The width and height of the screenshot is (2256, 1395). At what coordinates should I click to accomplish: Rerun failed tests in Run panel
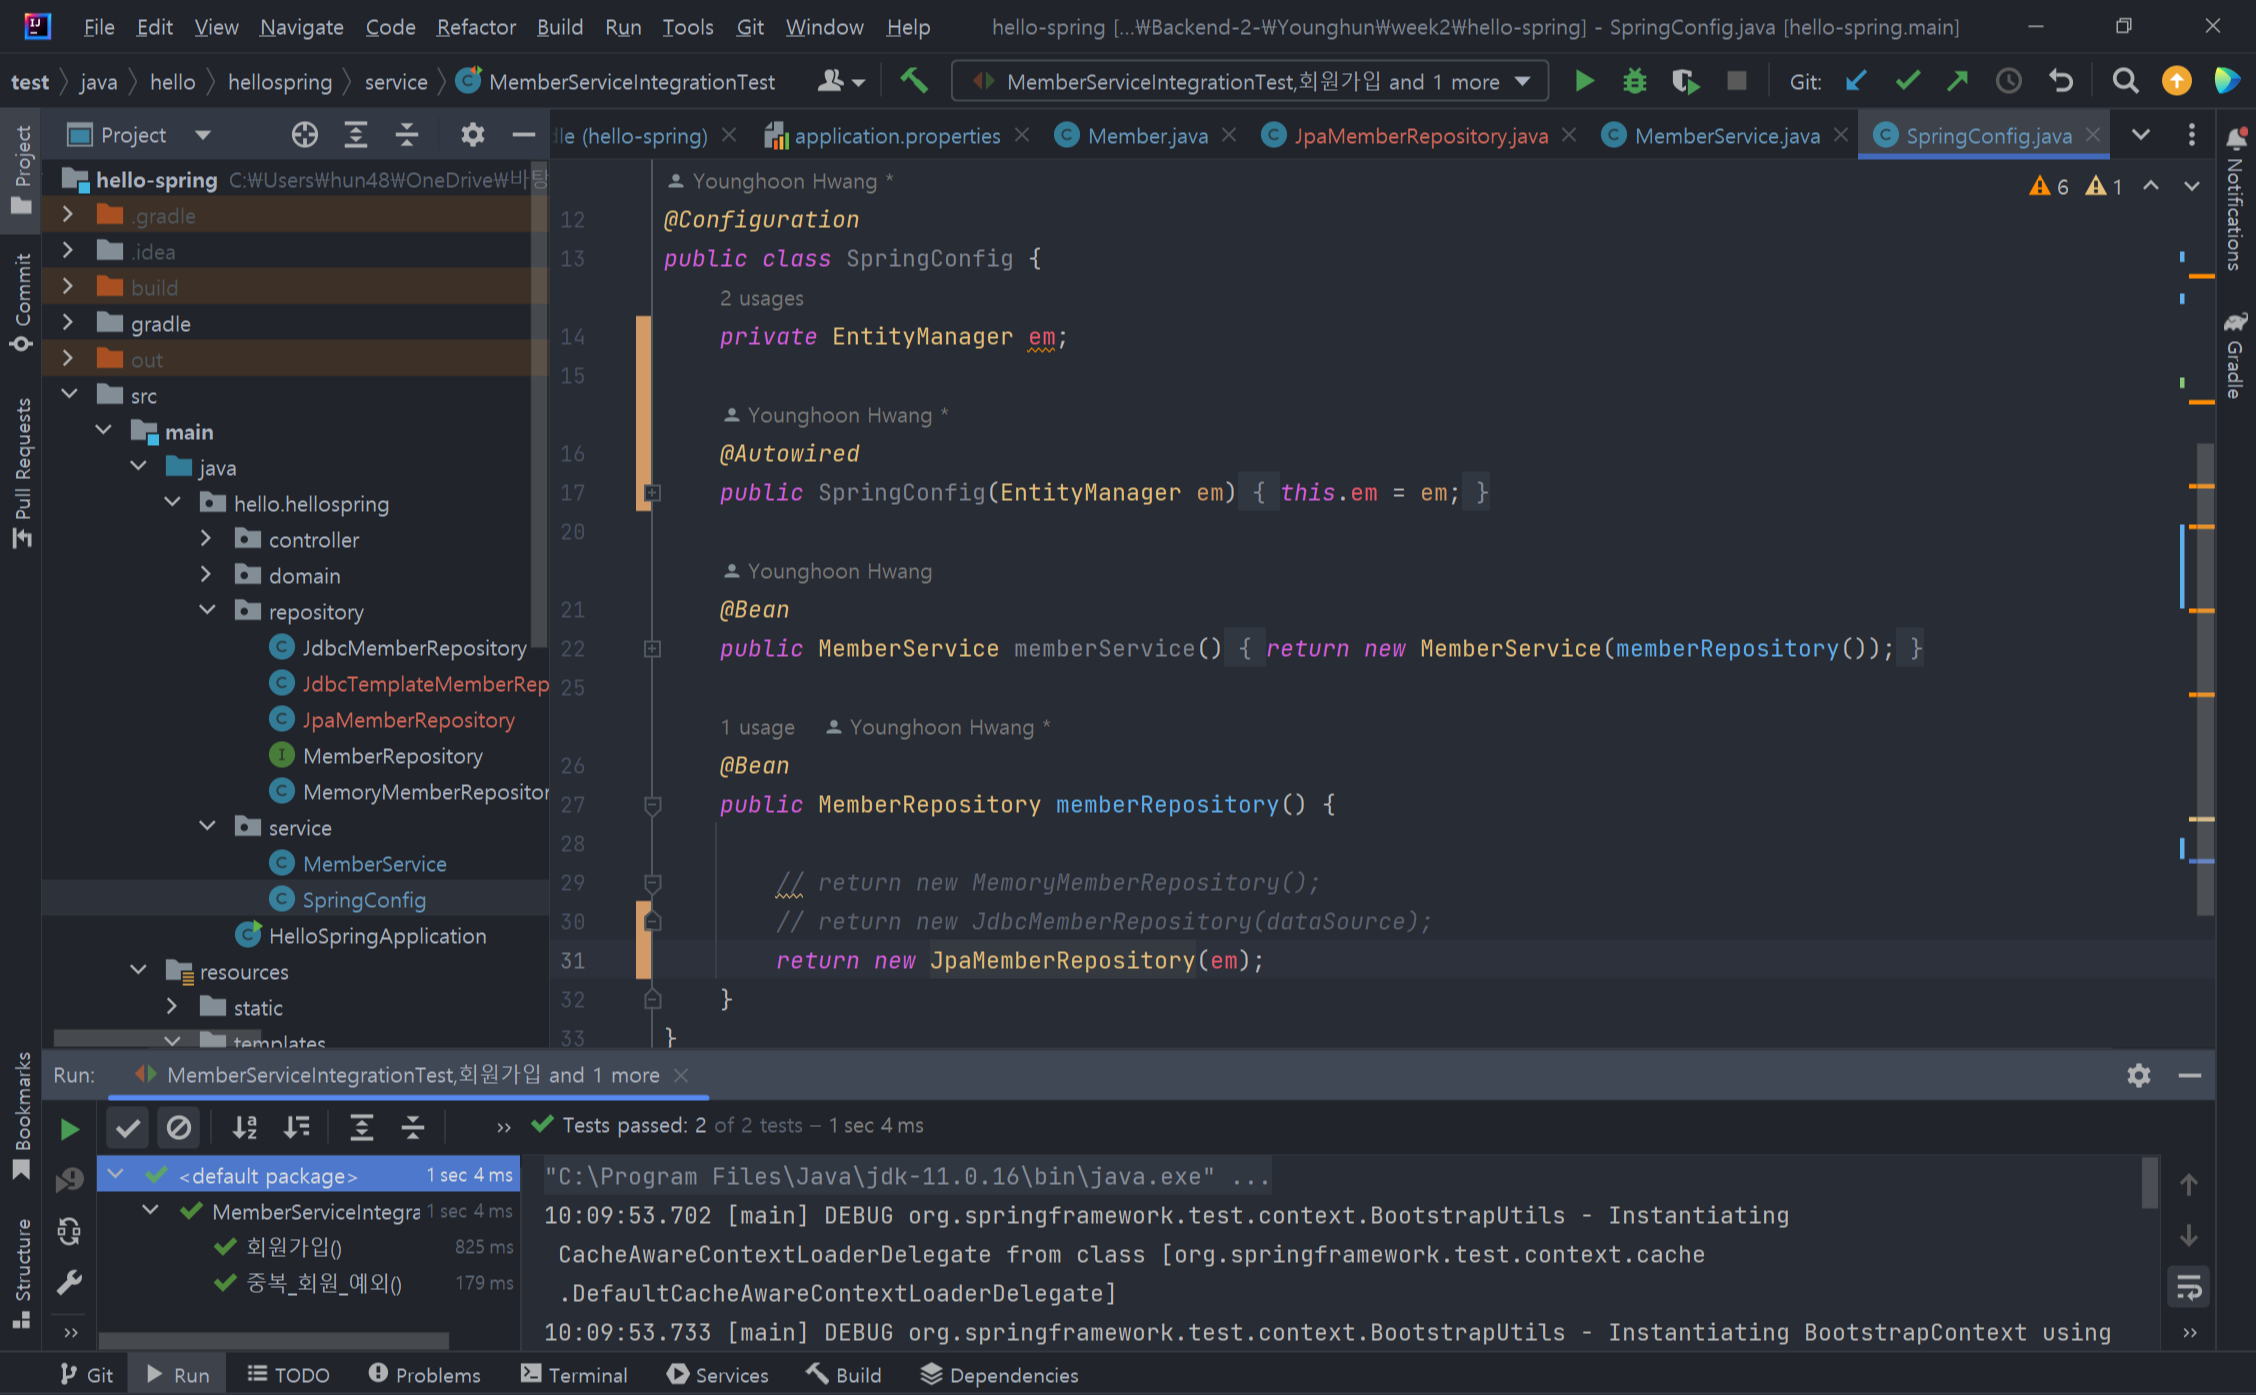click(x=69, y=1180)
